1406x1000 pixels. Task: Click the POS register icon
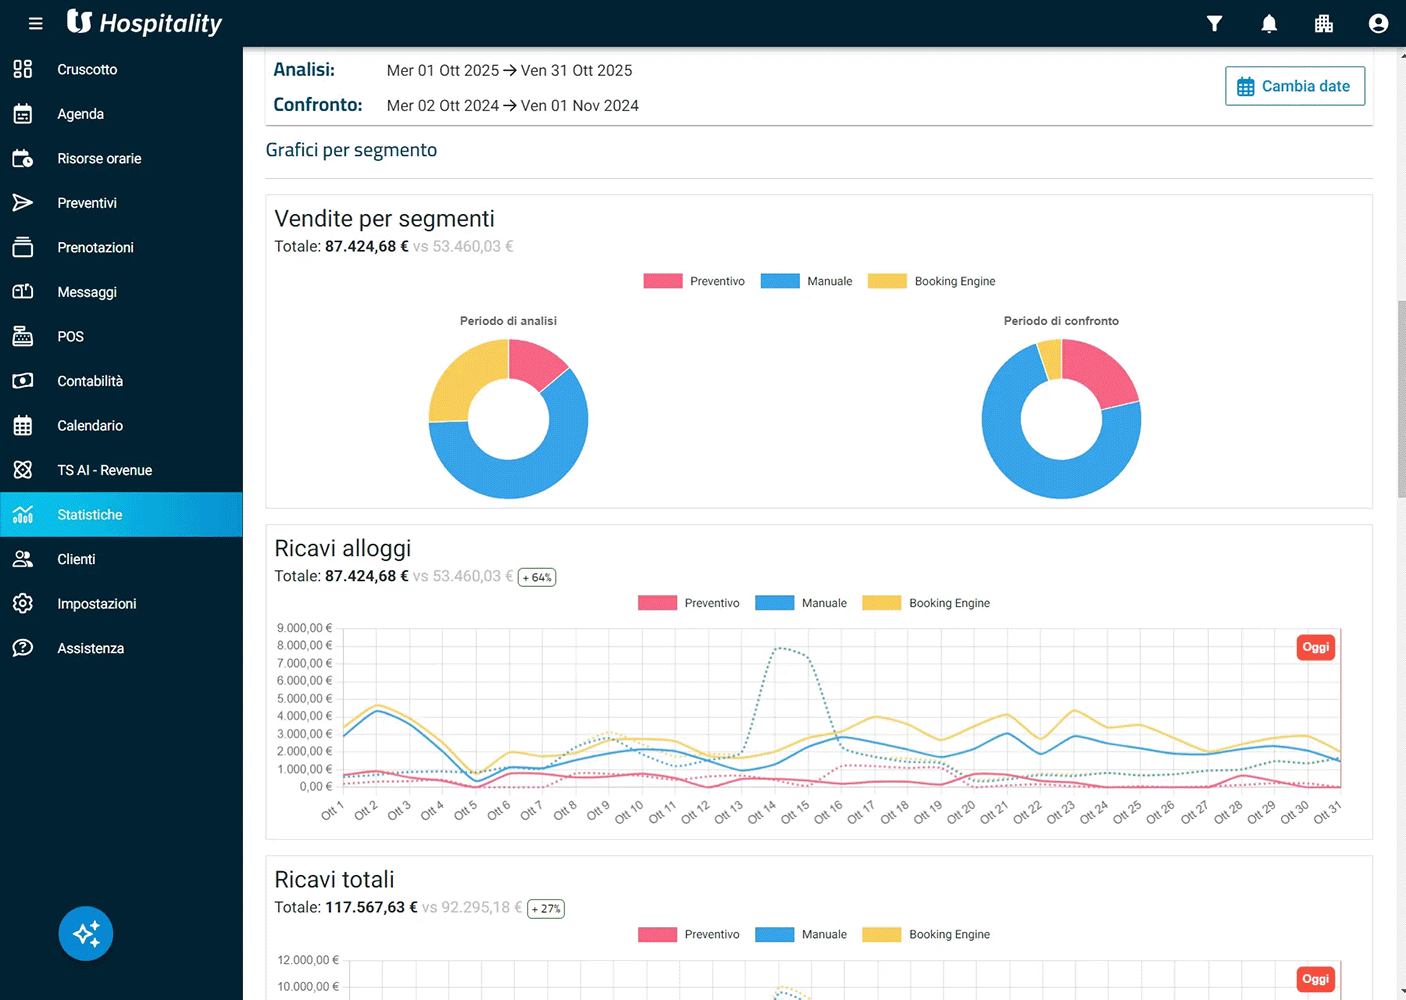[x=23, y=336]
